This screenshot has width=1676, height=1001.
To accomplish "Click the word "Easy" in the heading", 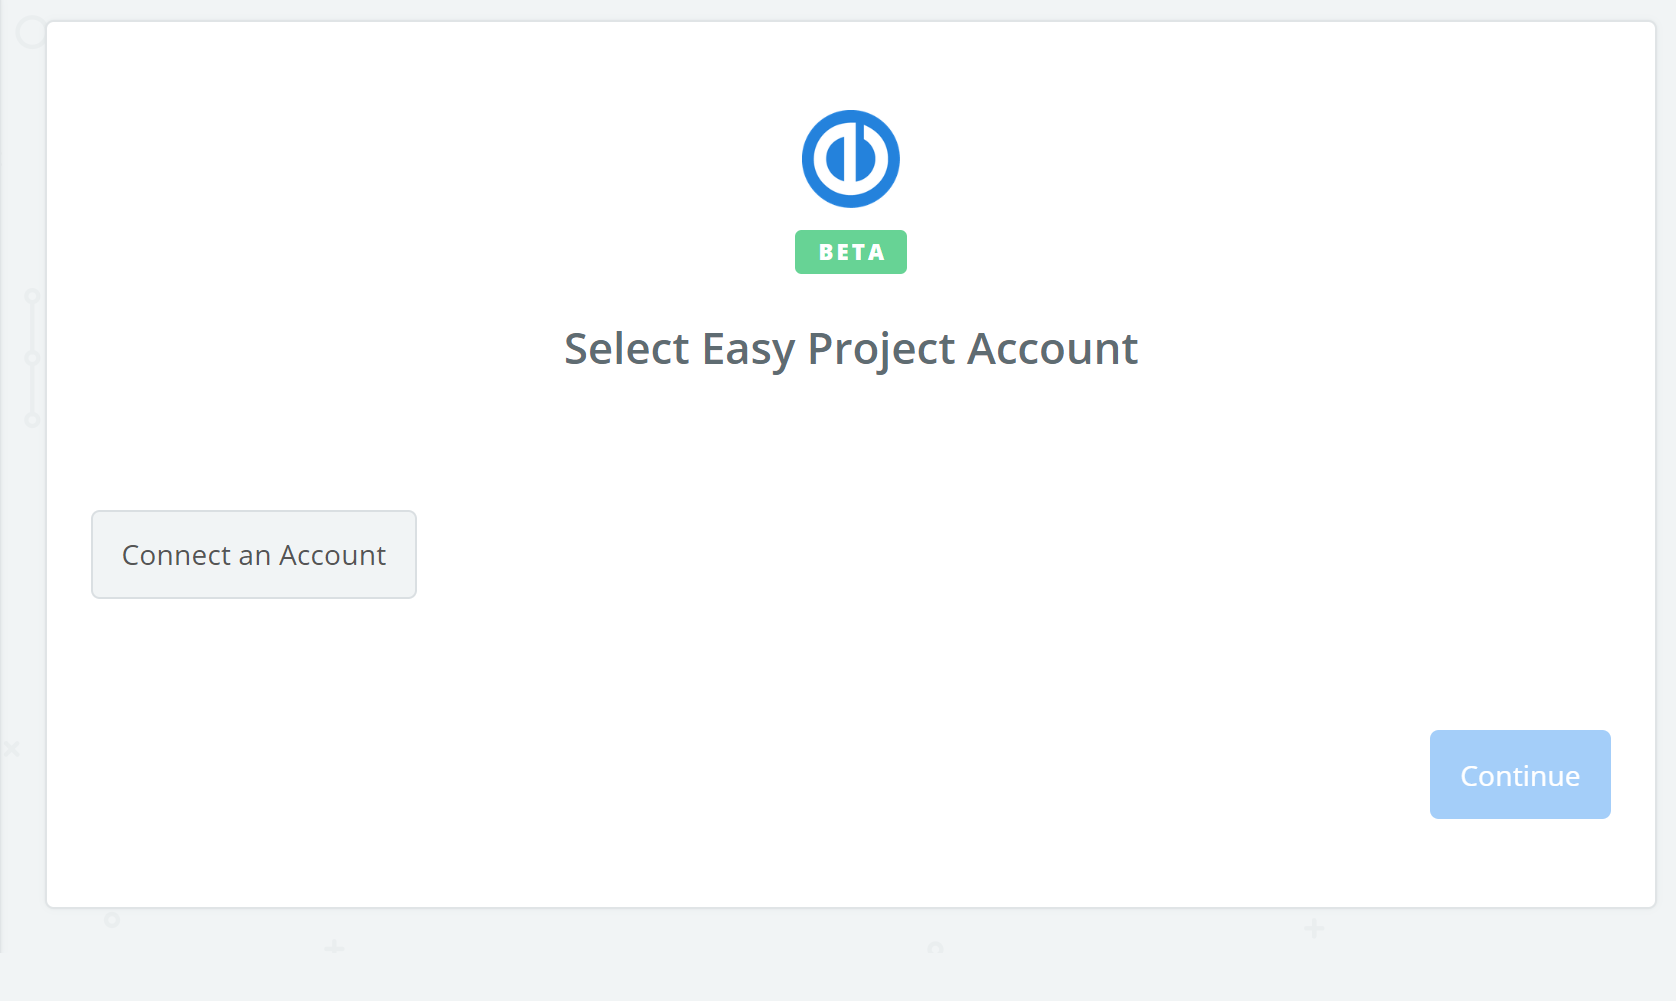I will tap(749, 351).
